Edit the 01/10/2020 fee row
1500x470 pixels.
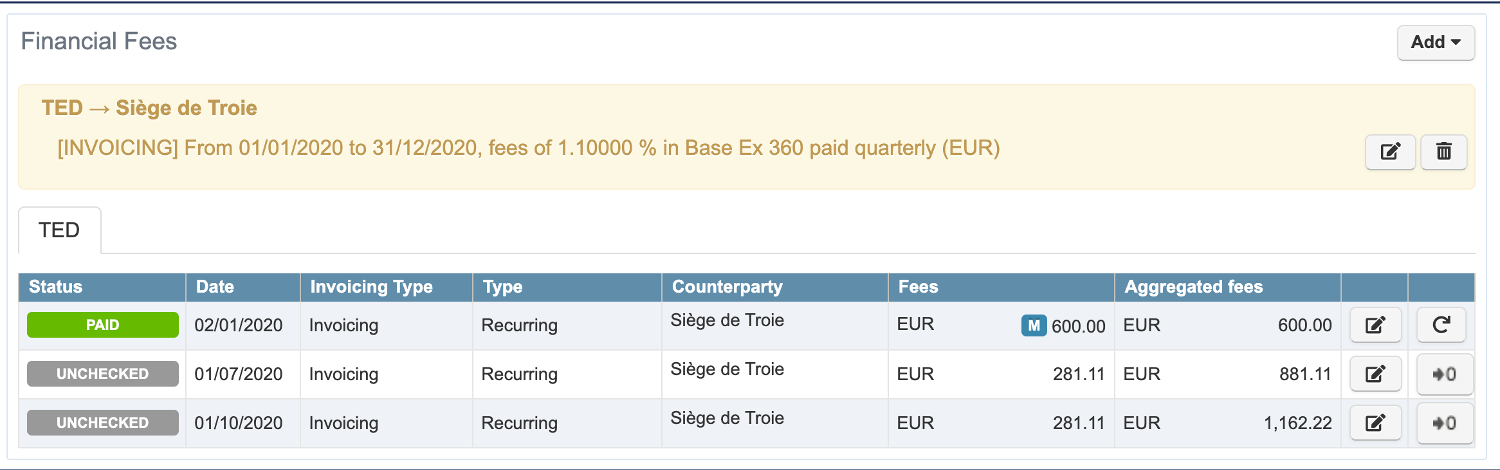point(1375,423)
